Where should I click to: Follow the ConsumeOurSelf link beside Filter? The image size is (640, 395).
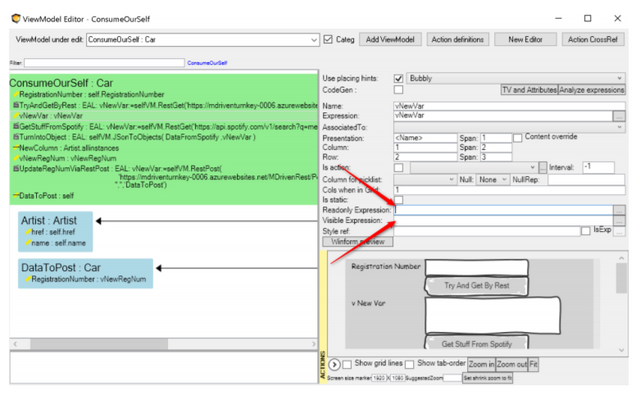207,63
